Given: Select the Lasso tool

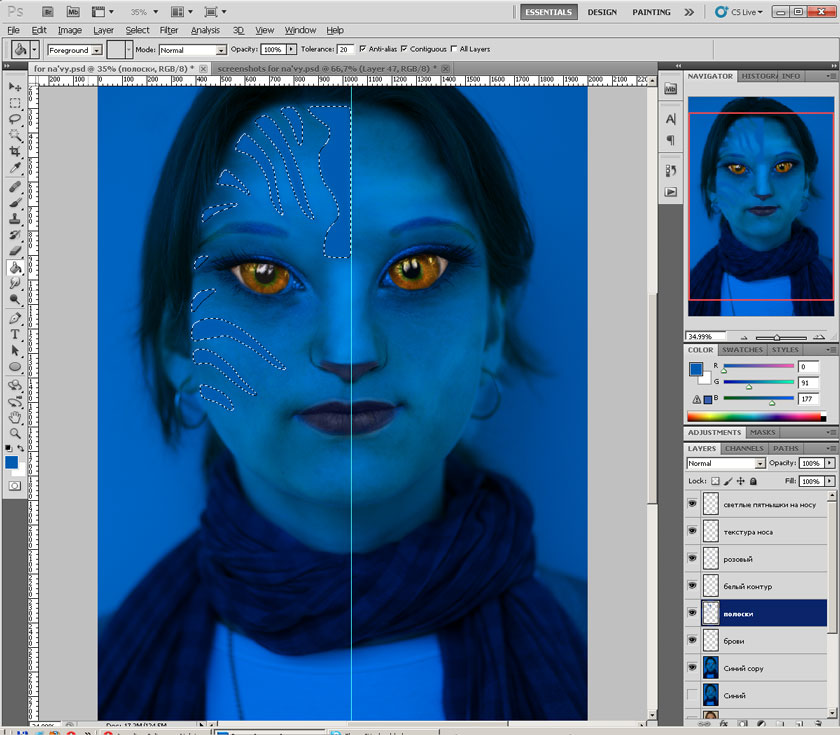Looking at the screenshot, I should click(15, 119).
